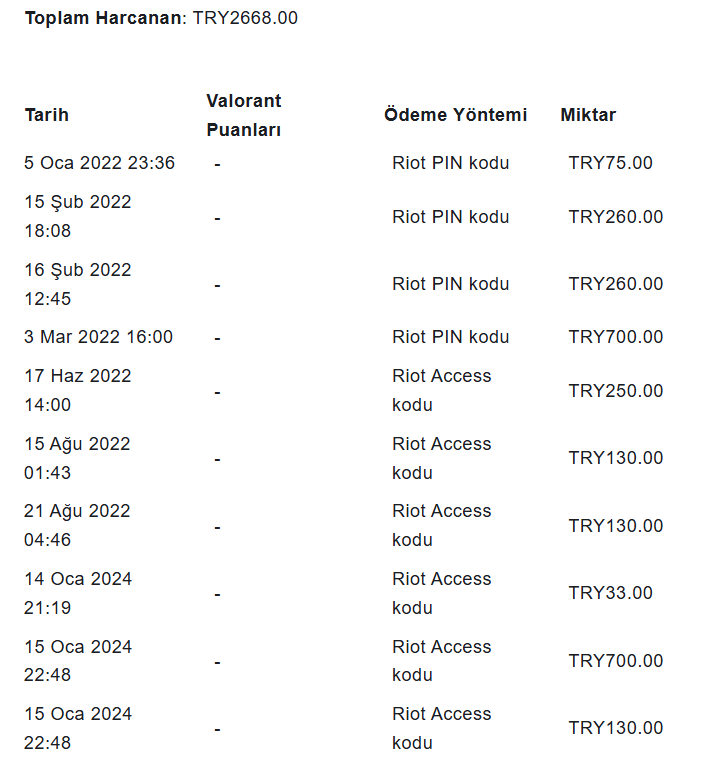Select the Toplam Harcanan TRY2668.00 total

tap(161, 18)
